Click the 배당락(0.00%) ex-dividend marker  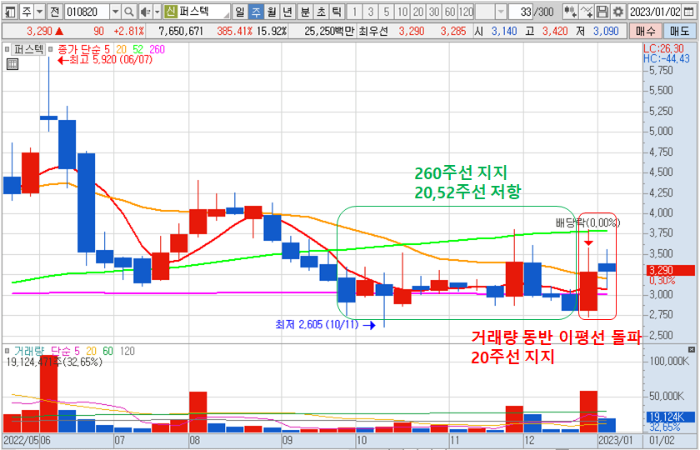pyautogui.click(x=588, y=222)
